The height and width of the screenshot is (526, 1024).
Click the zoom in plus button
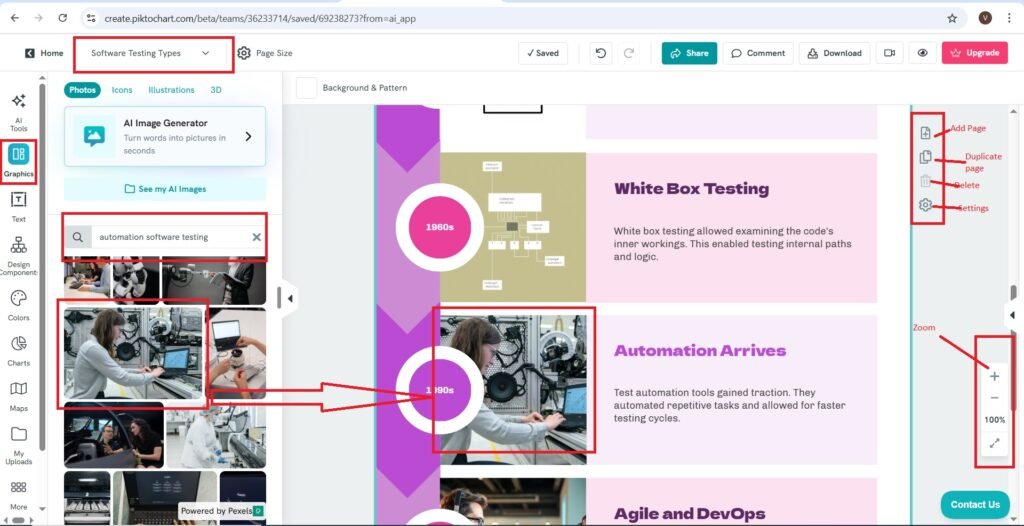(994, 376)
